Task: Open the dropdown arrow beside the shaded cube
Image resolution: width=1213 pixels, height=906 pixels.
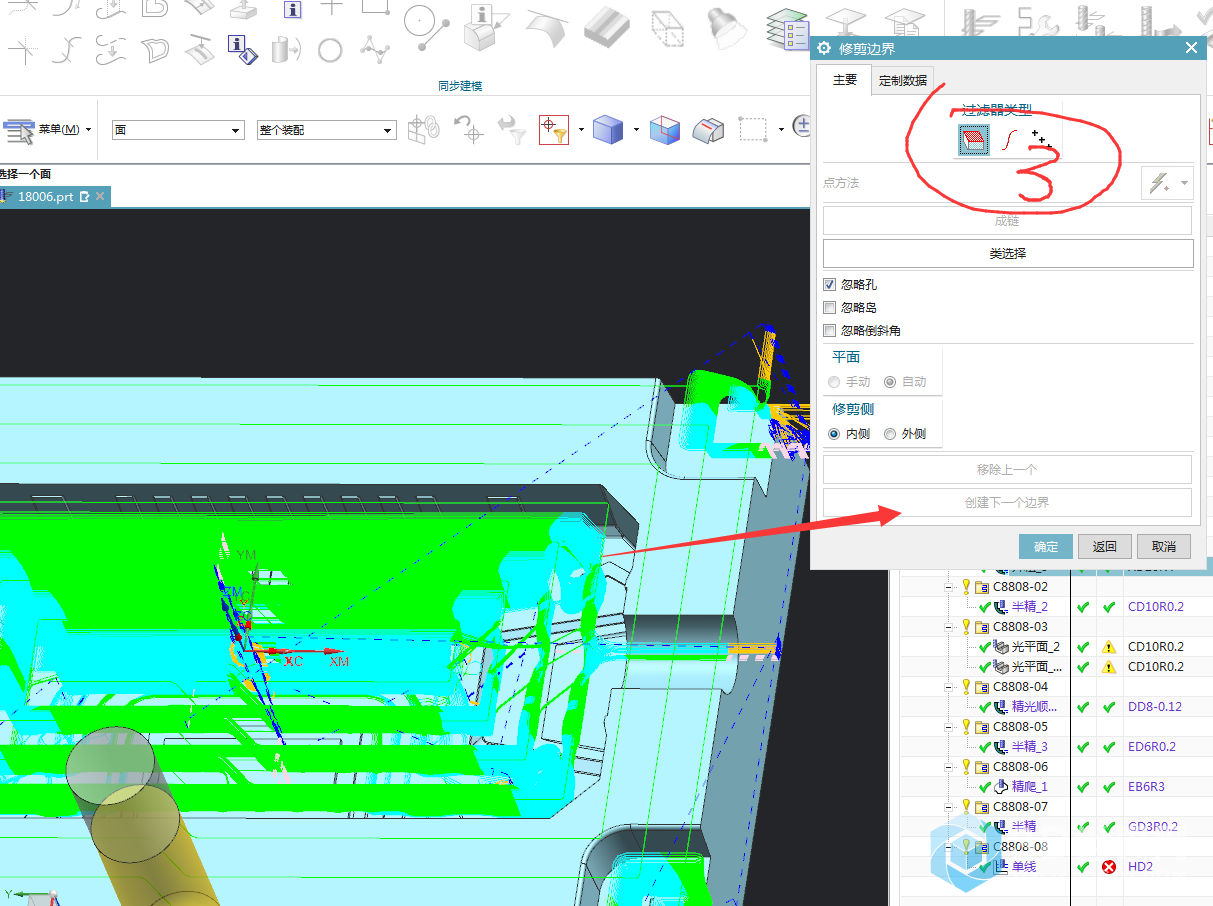Action: (636, 130)
